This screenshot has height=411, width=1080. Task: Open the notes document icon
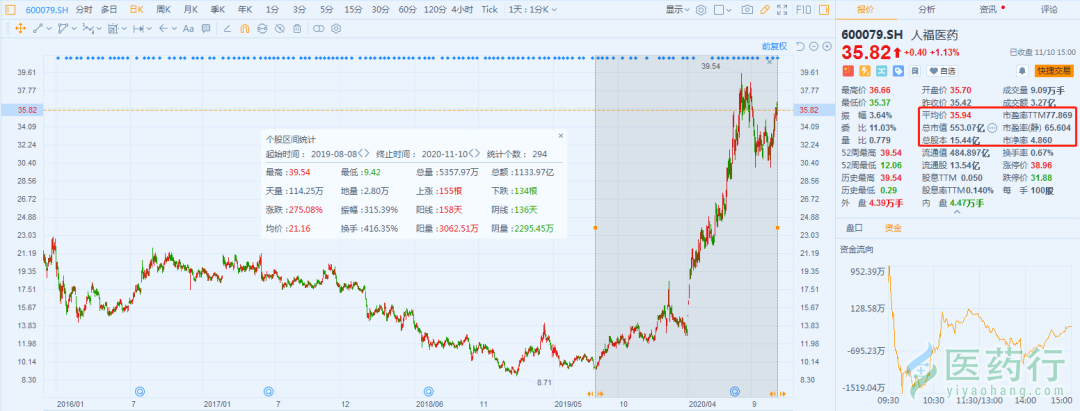tap(915, 71)
